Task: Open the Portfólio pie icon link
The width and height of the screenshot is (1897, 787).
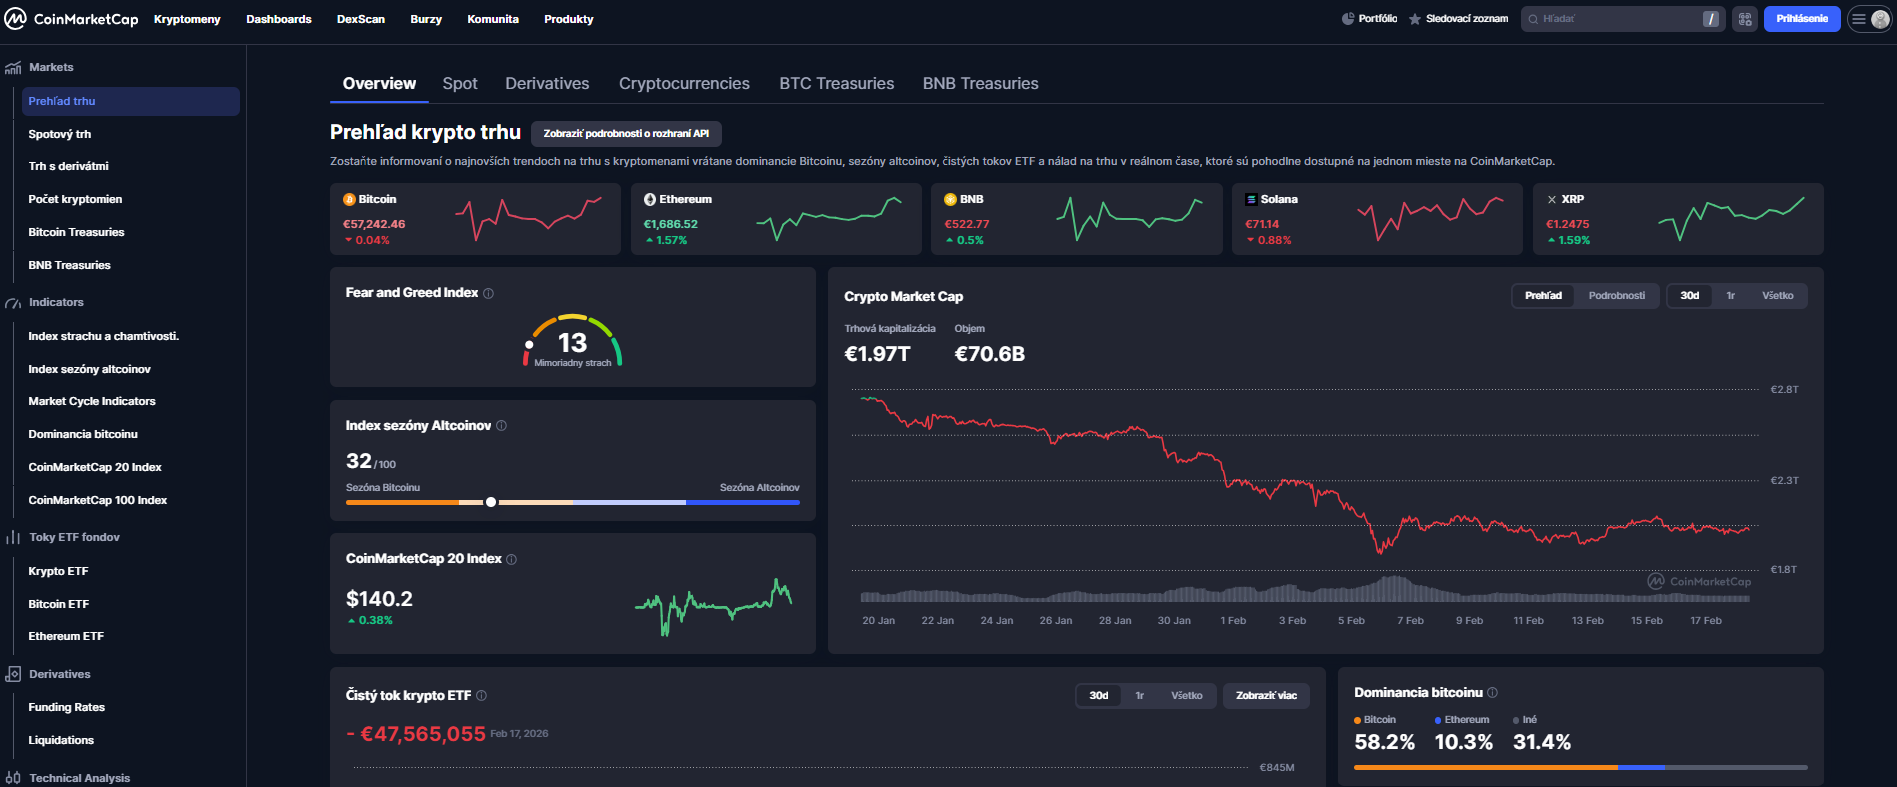Action: (x=1347, y=19)
